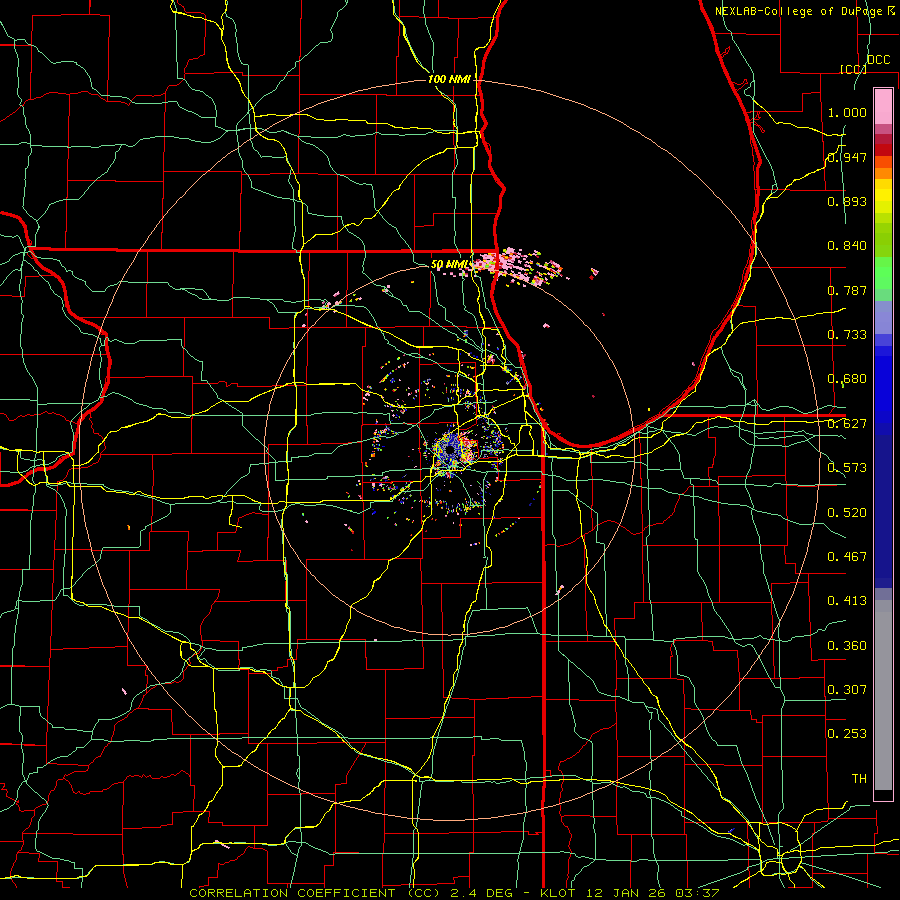Click the 100 NMI range ring label
The width and height of the screenshot is (900, 900).
pos(449,79)
